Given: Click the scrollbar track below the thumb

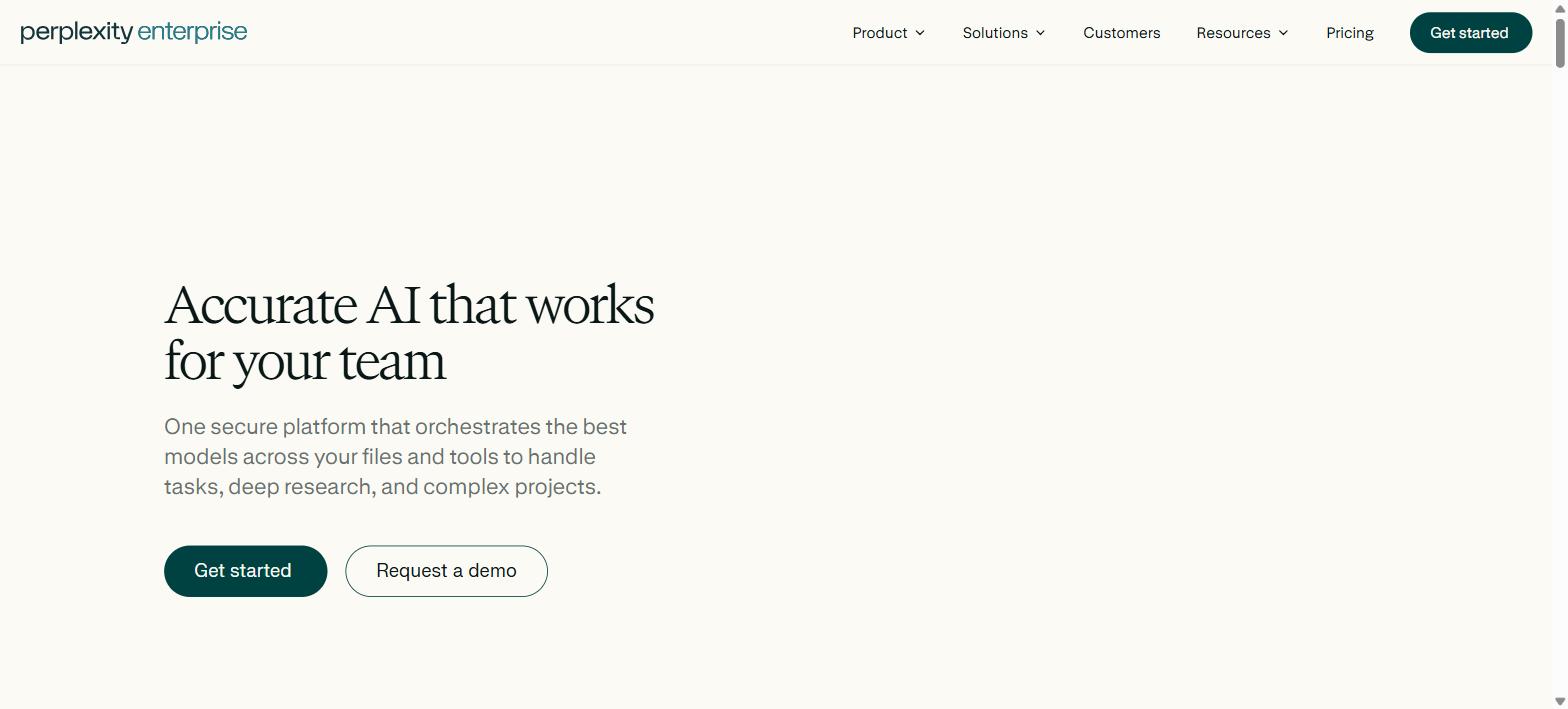Looking at the screenshot, I should [x=1559, y=380].
